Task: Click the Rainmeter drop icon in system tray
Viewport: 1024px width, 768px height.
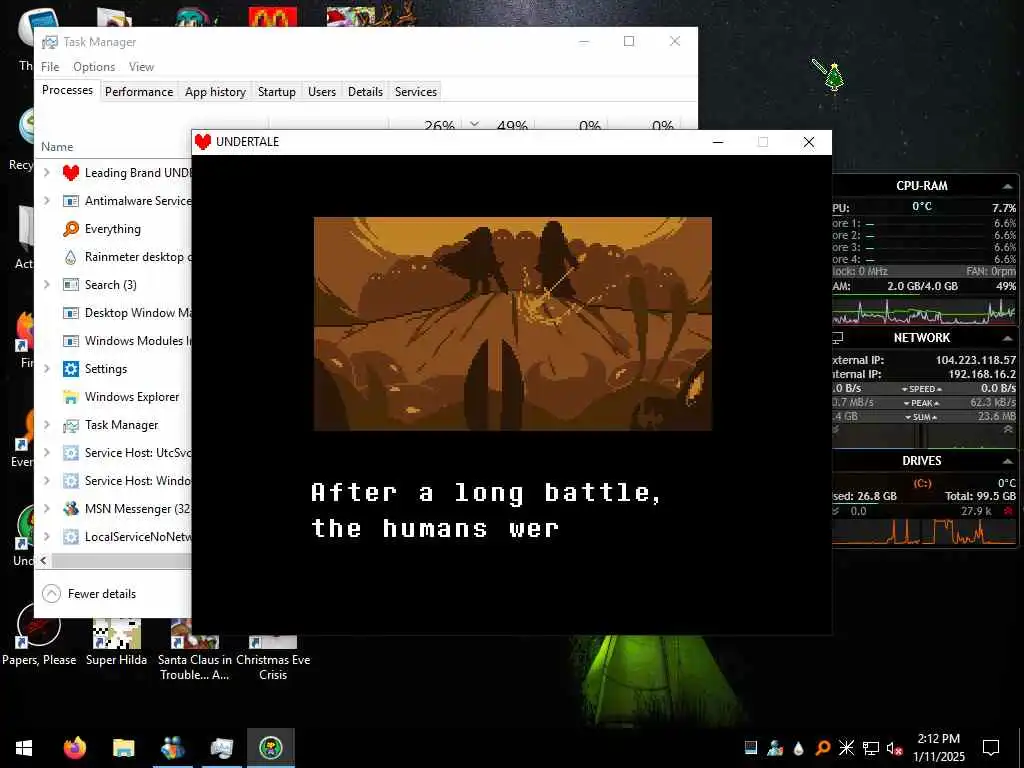Action: (x=798, y=748)
